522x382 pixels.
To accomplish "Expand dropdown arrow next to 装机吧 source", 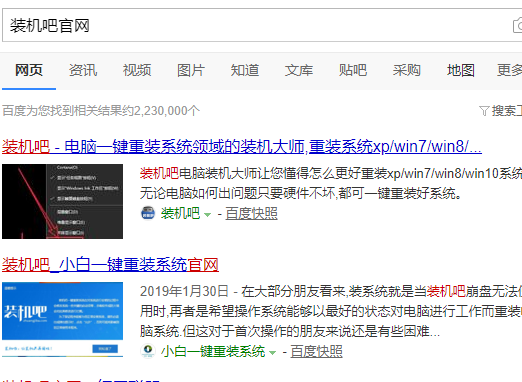I will click(207, 215).
